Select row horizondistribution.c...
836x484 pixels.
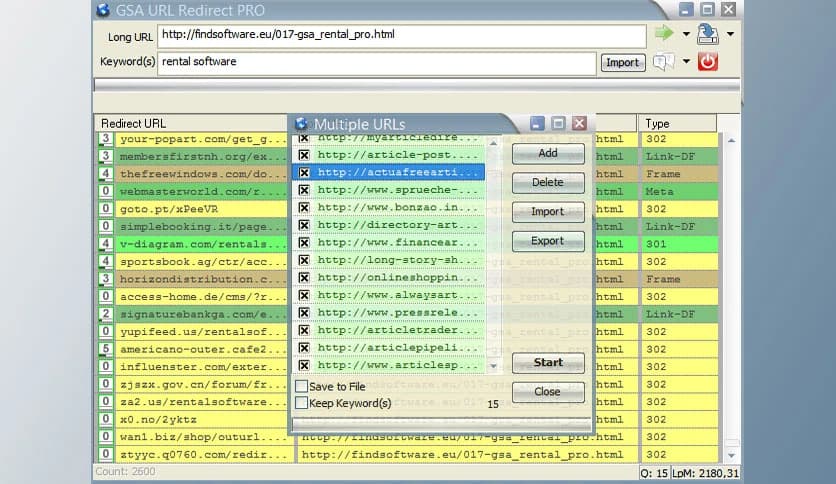click(203, 279)
